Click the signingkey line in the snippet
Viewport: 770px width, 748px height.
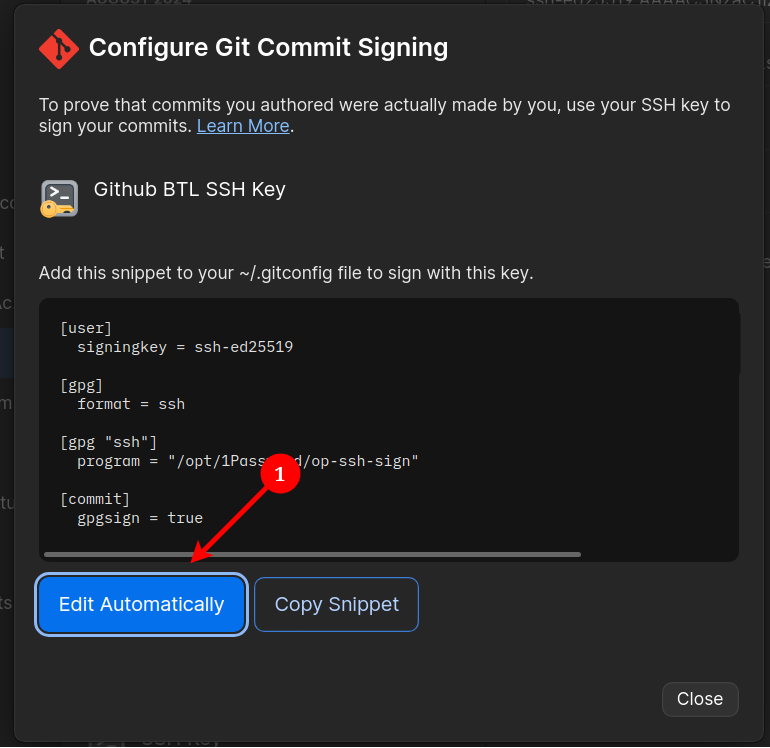(x=185, y=347)
